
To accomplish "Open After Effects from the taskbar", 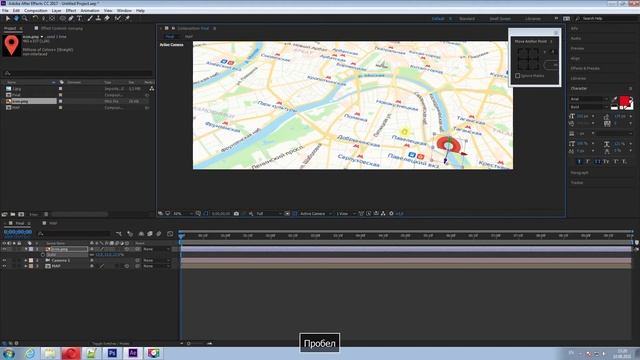I will [x=133, y=353].
